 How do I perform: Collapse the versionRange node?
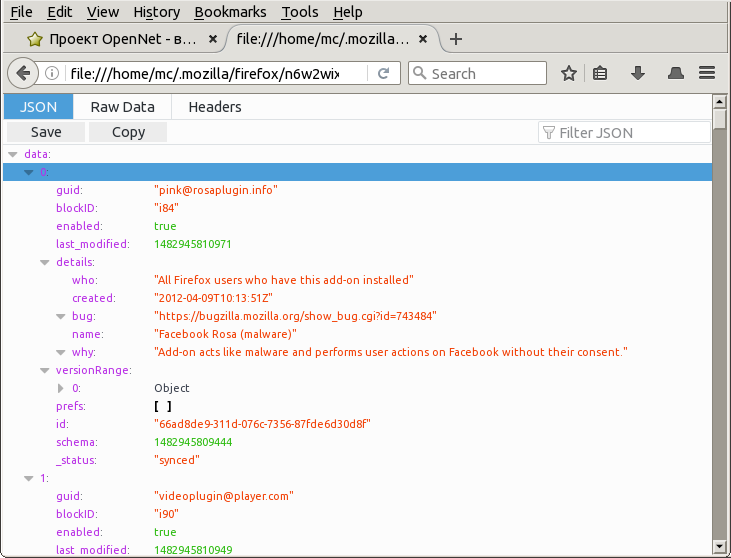(45, 370)
